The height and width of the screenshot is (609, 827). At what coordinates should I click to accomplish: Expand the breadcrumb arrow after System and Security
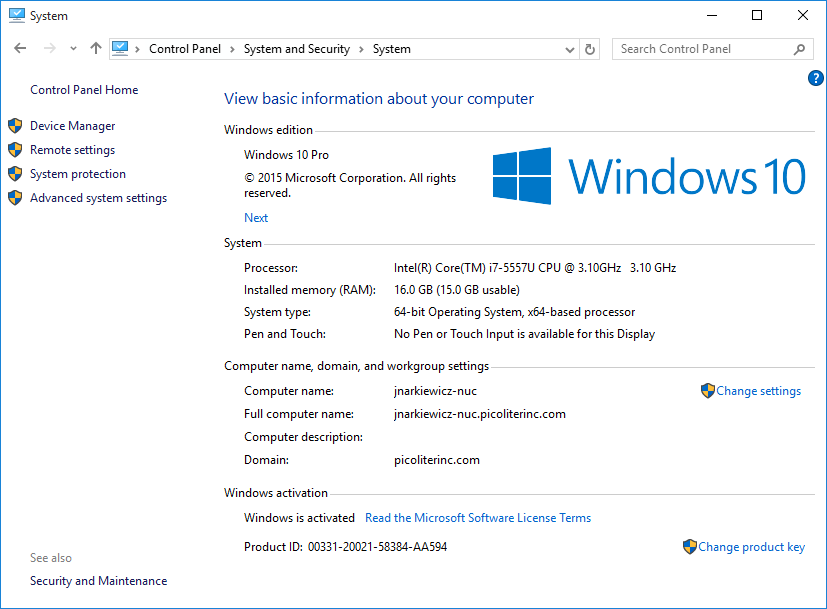tap(363, 48)
